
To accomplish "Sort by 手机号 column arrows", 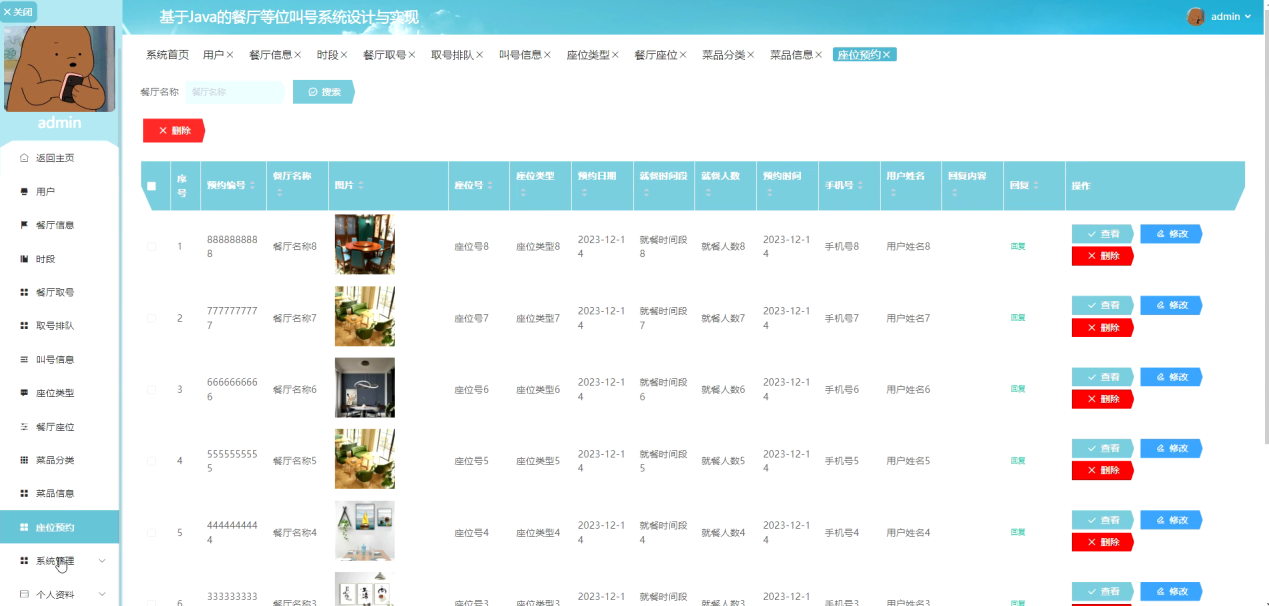I will pyautogui.click(x=861, y=186).
